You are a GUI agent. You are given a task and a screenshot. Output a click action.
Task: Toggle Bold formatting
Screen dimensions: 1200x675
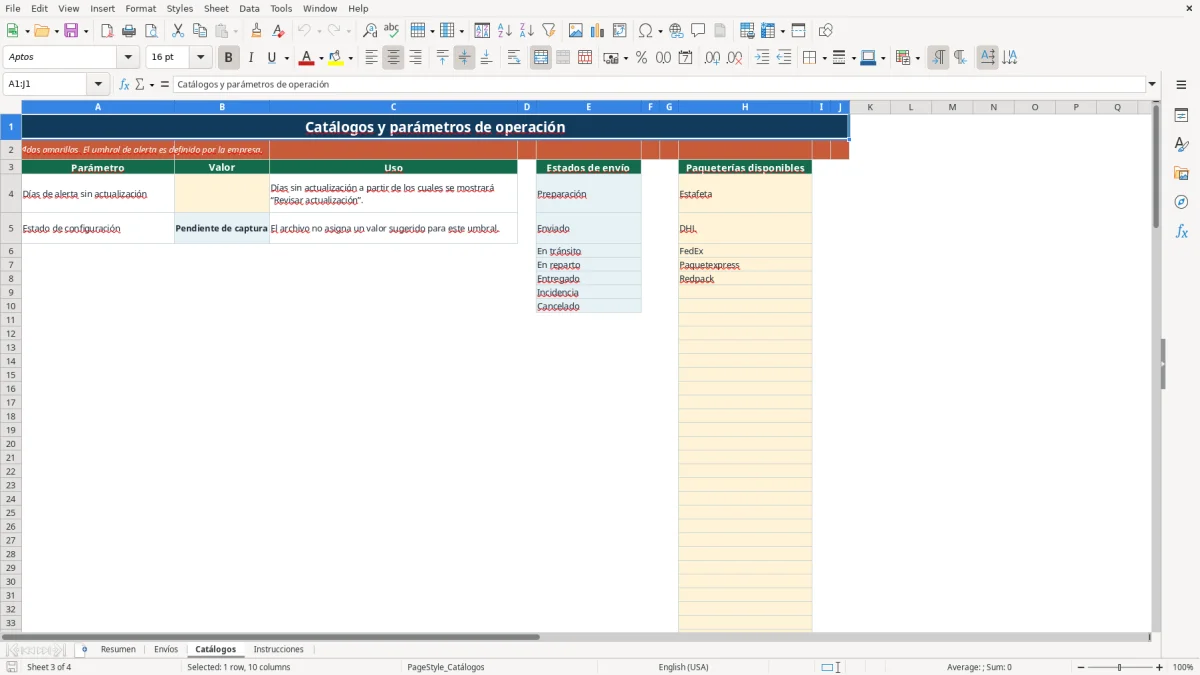coord(229,58)
